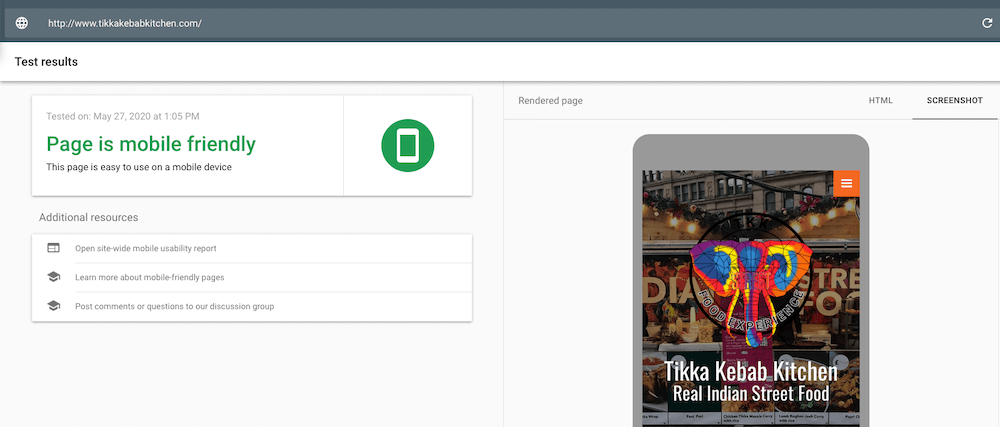This screenshot has width=1000, height=427.
Task: Click the 'Tested on: May 27, 2020' text
Action: [122, 116]
